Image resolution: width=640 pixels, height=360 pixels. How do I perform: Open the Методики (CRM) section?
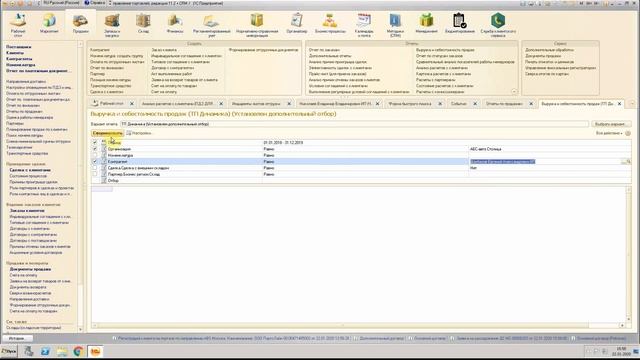395,24
